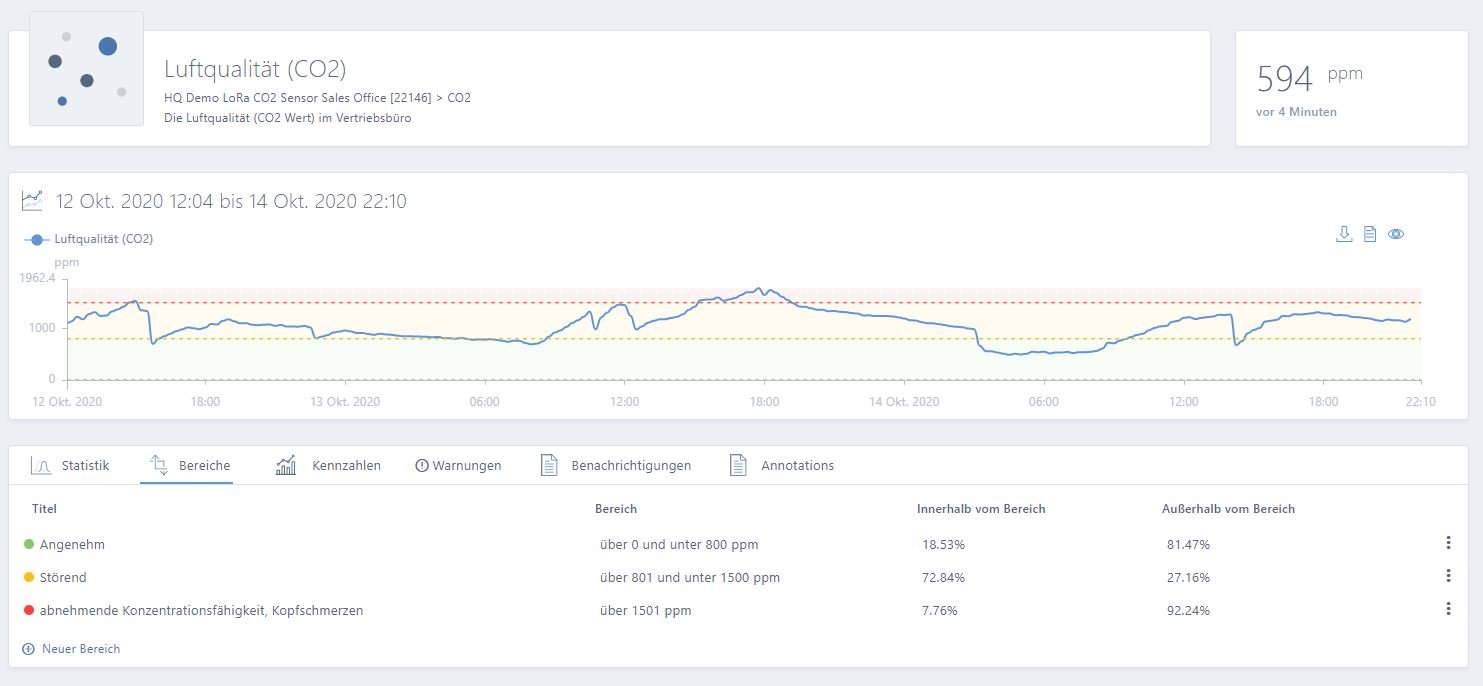The width and height of the screenshot is (1483, 686).
Task: Switch to the Kennzahlen tab
Action: coord(328,465)
